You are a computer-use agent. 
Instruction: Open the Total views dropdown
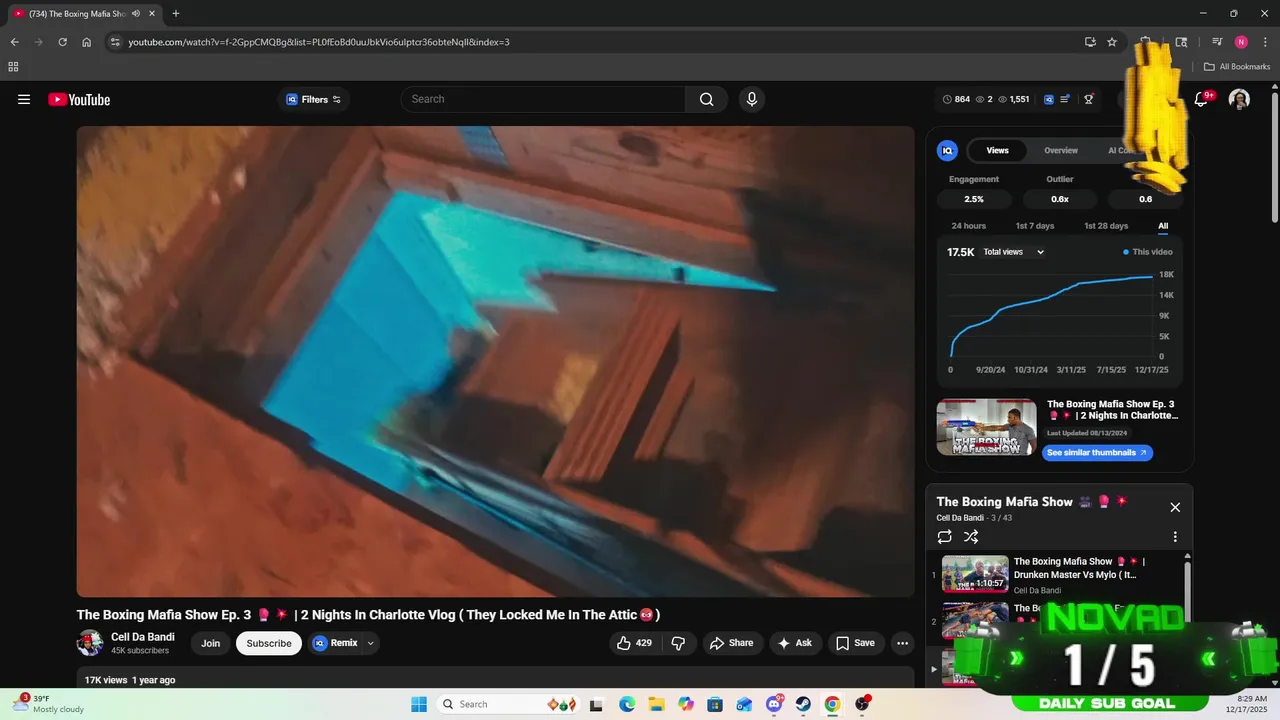pos(1013,252)
